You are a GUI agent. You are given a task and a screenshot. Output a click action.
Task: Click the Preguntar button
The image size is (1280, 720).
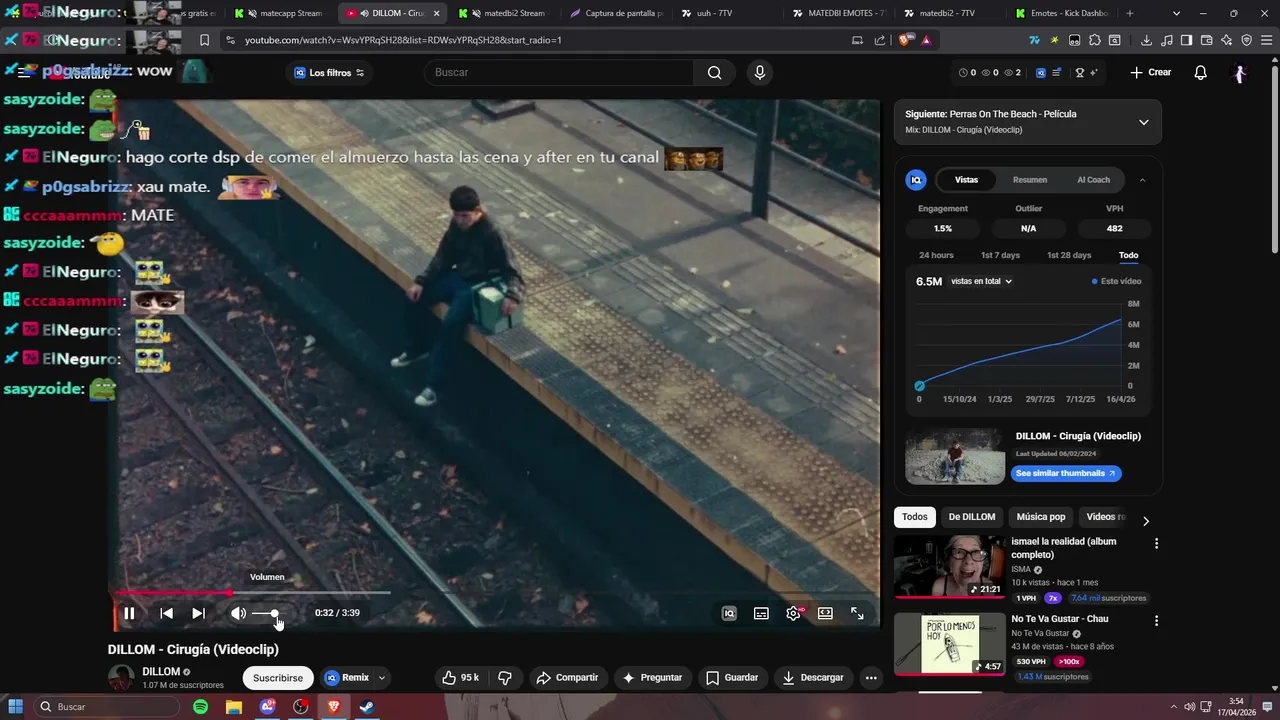(x=652, y=677)
